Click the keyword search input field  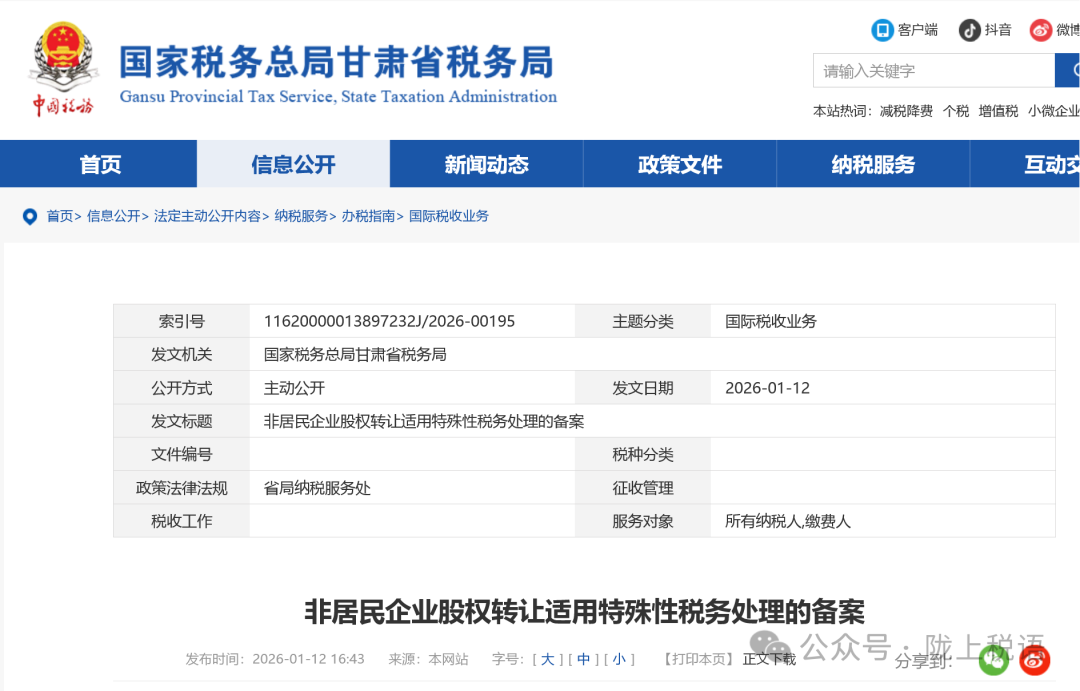coord(930,70)
